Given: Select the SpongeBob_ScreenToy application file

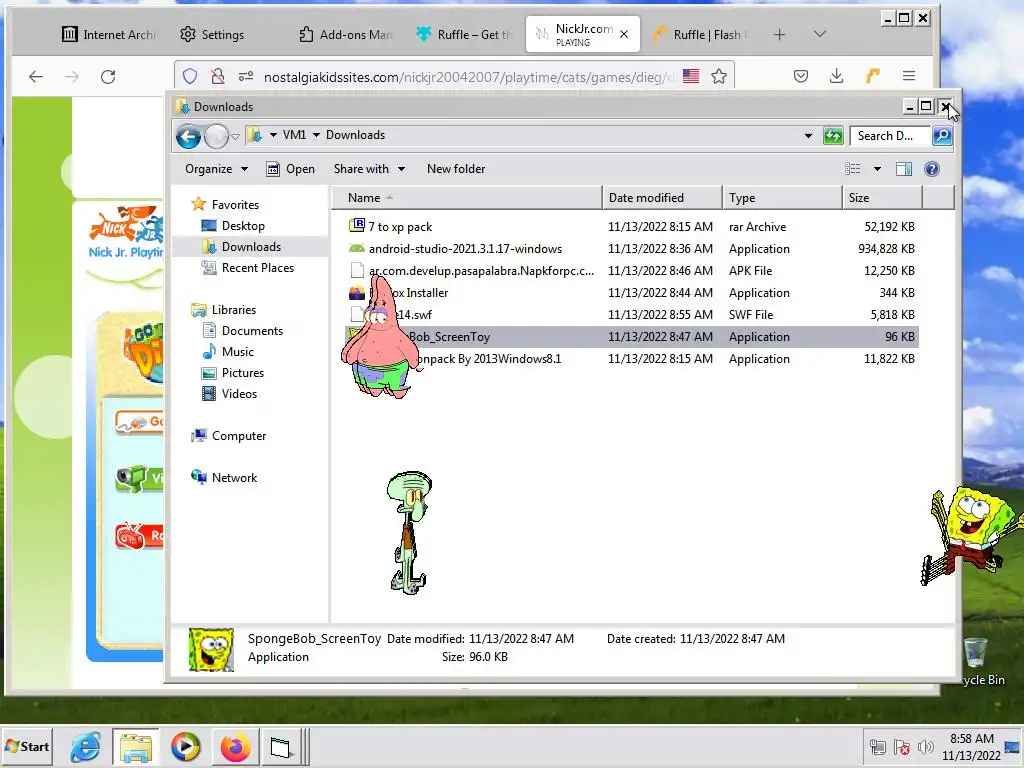Looking at the screenshot, I should tap(631, 337).
